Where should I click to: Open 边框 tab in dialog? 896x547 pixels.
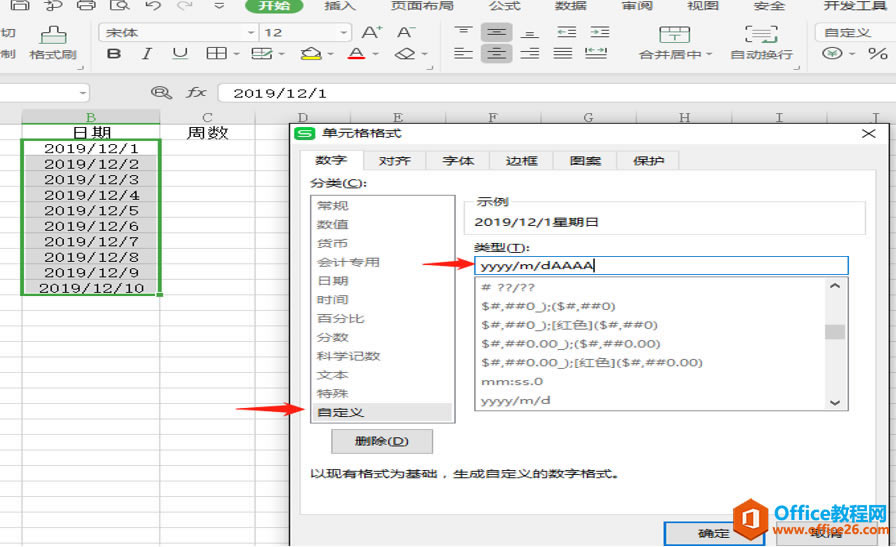coord(522,161)
